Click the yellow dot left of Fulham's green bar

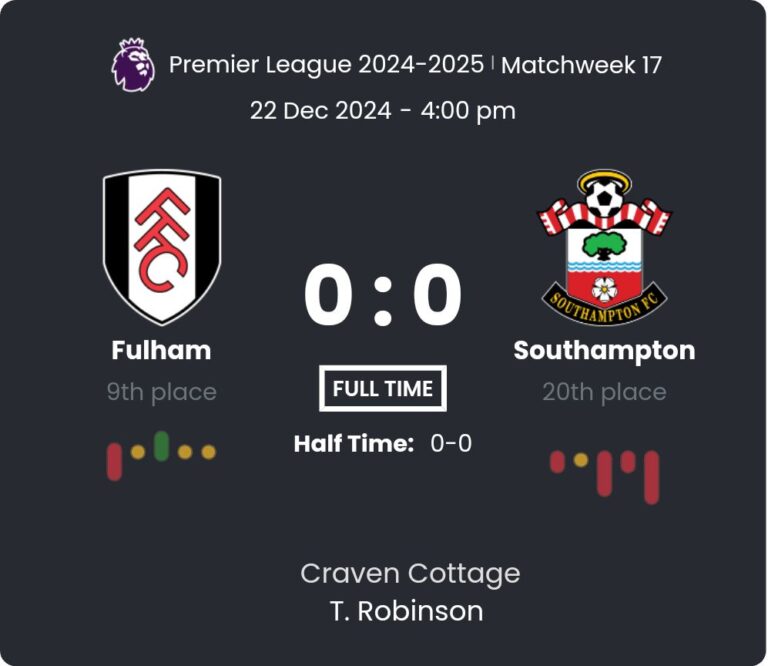pos(138,452)
